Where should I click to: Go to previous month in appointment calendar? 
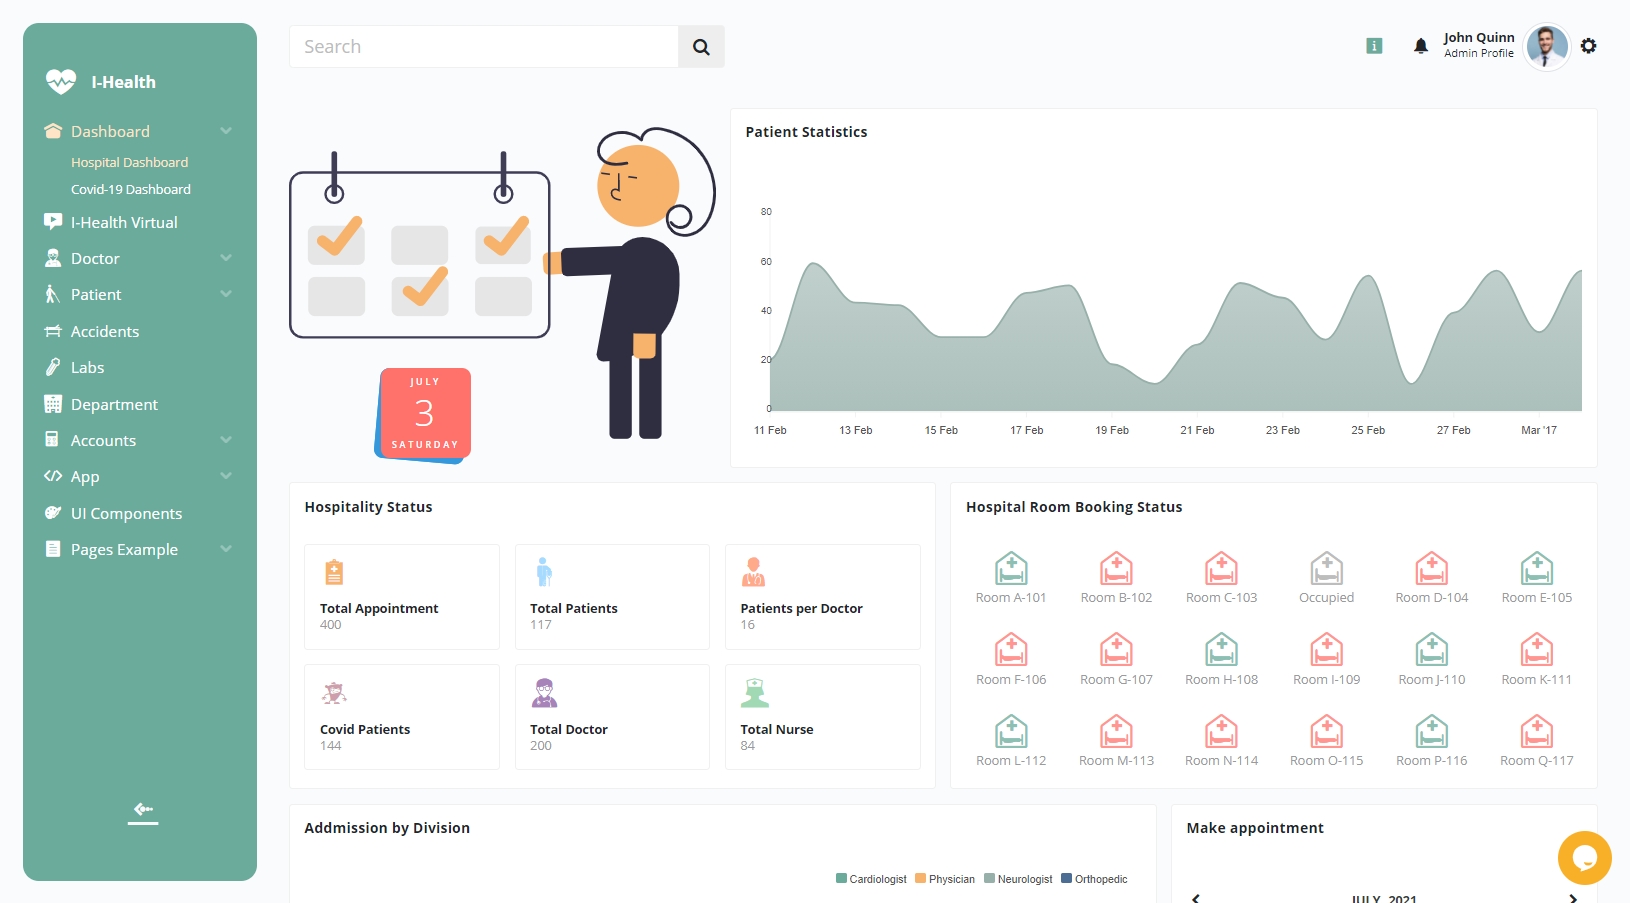coord(1196,899)
